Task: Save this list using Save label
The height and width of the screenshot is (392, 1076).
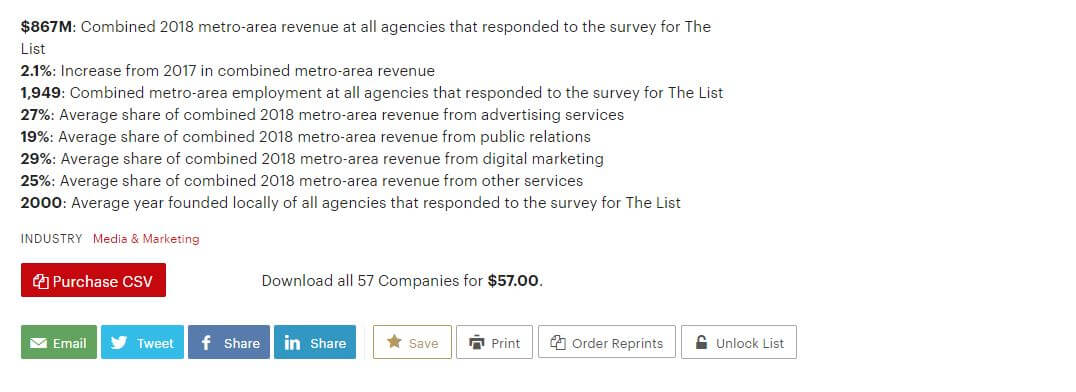Action: pyautogui.click(x=423, y=343)
